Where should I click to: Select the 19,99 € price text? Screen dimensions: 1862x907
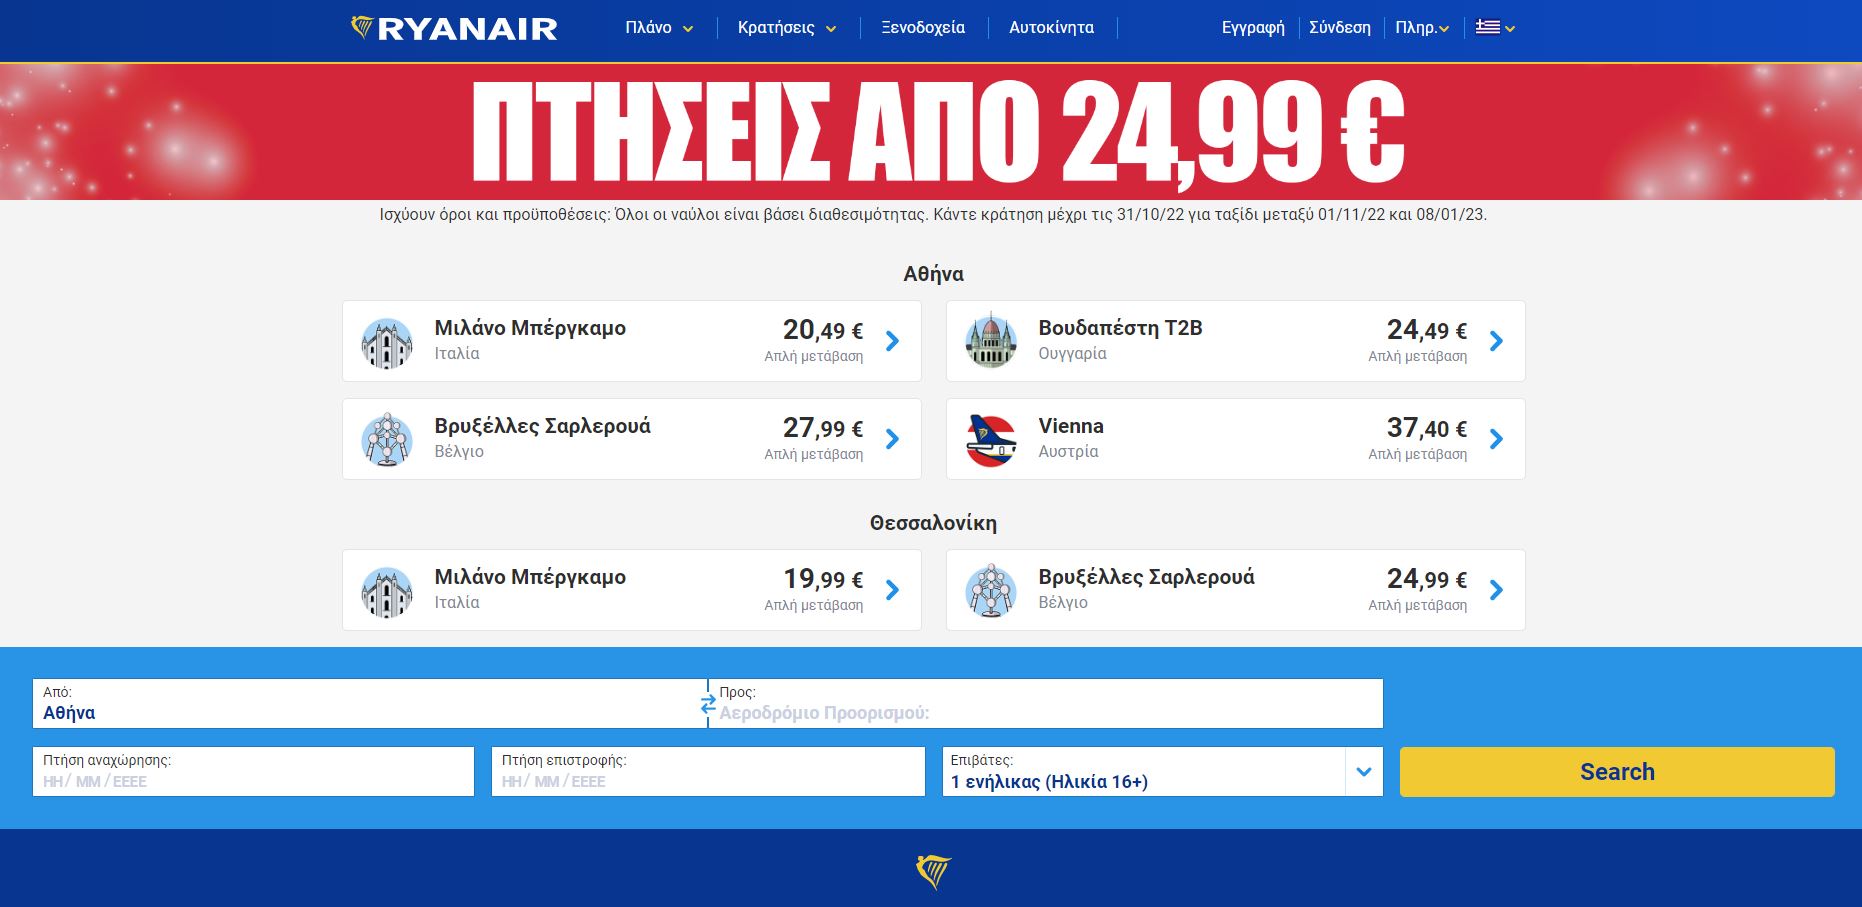point(823,579)
